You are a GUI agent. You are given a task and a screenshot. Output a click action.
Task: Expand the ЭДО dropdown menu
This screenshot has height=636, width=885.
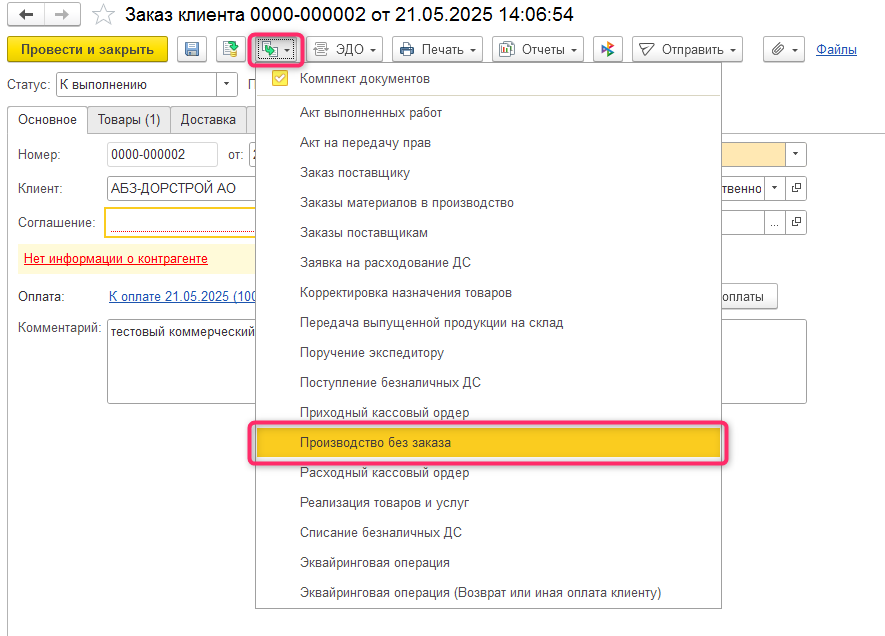point(345,49)
